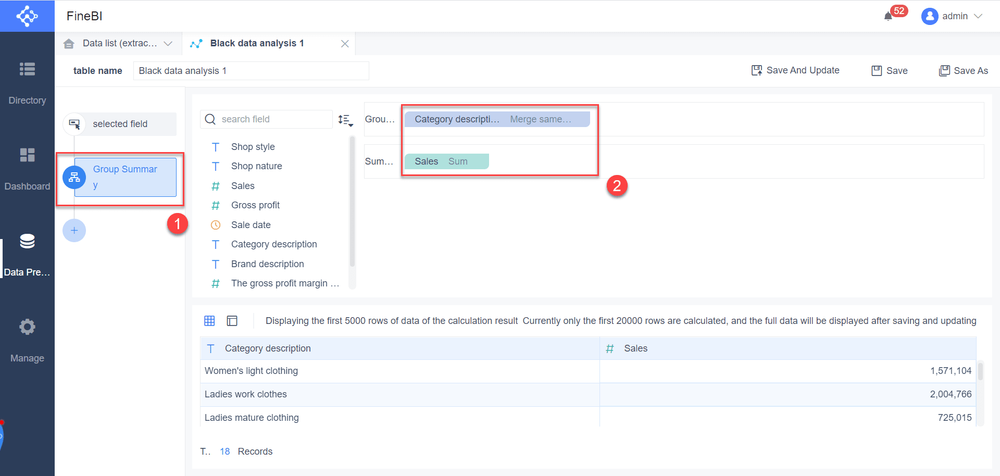Expand the admin user menu
Screen dimensions: 1000x476
point(954,16)
